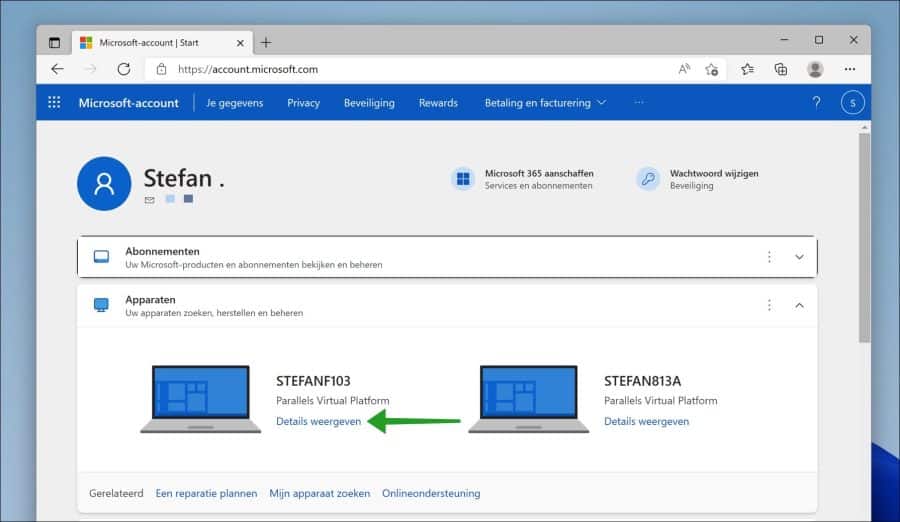The width and height of the screenshot is (900, 522).
Task: Click the Abonnementen card title
Action: pos(162,252)
